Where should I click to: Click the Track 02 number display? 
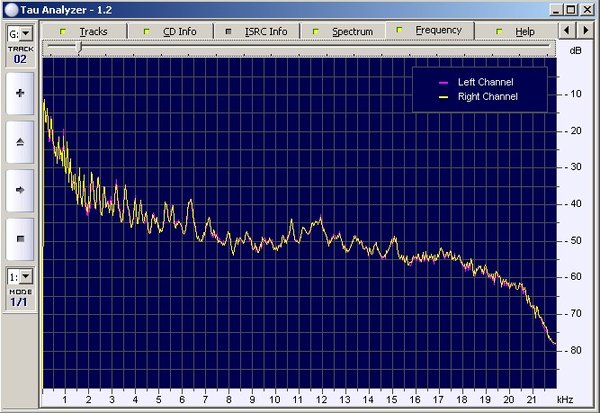(x=20, y=59)
